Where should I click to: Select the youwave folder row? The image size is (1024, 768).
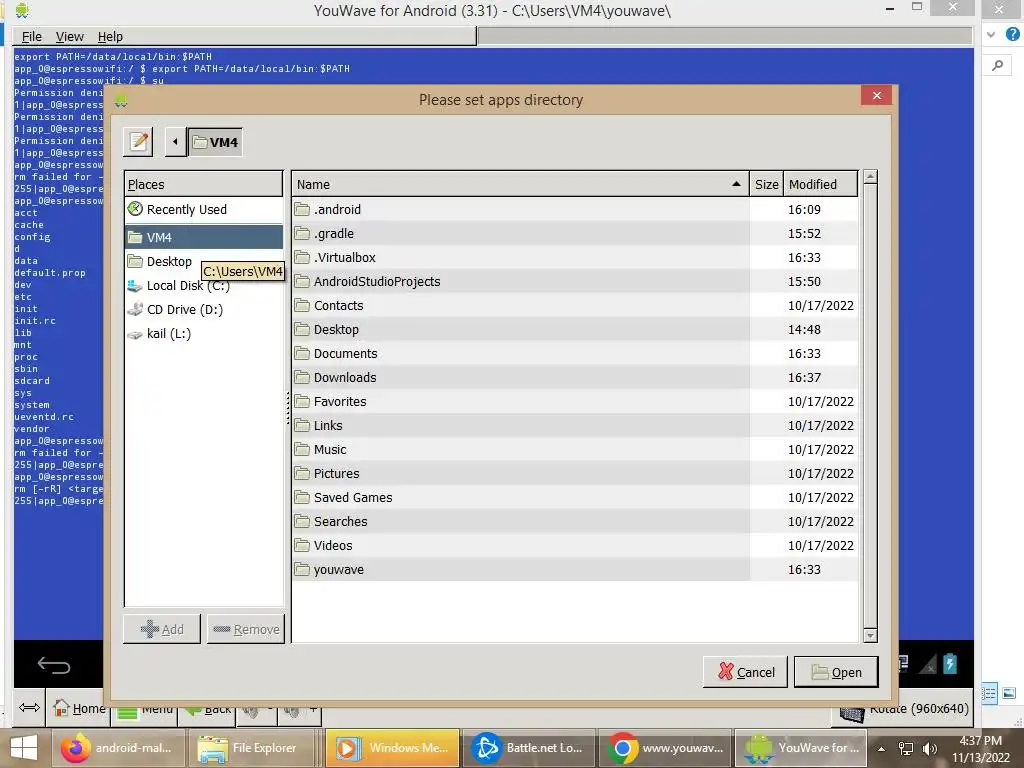(575, 569)
